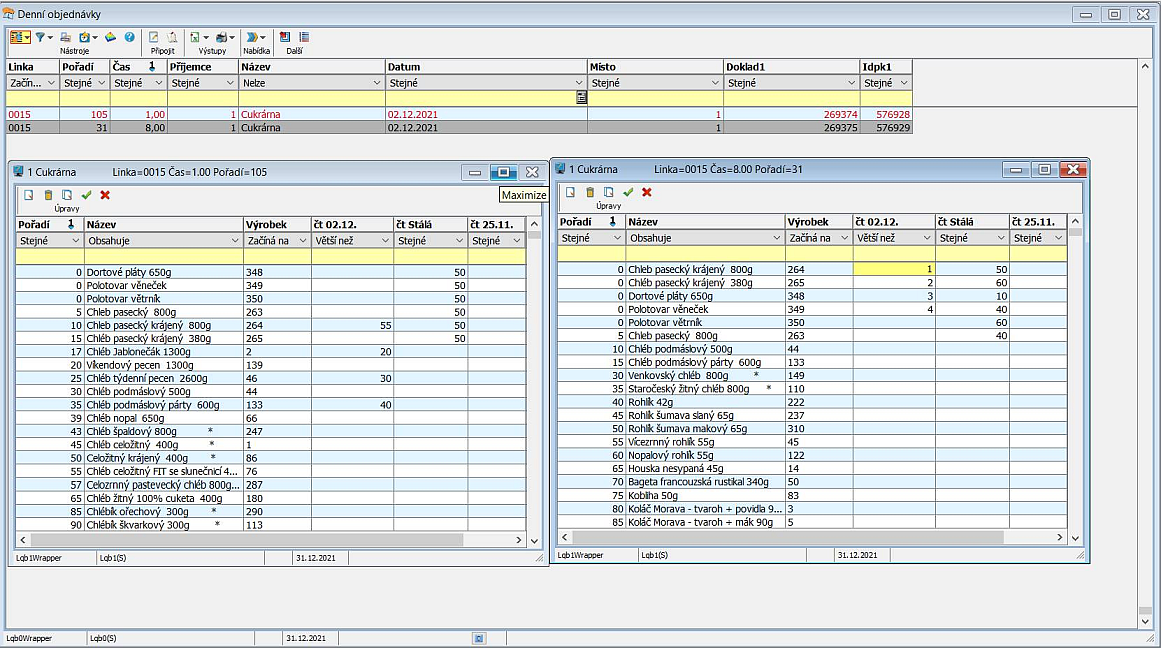Open the blue help question mark icon

[x=129, y=37]
